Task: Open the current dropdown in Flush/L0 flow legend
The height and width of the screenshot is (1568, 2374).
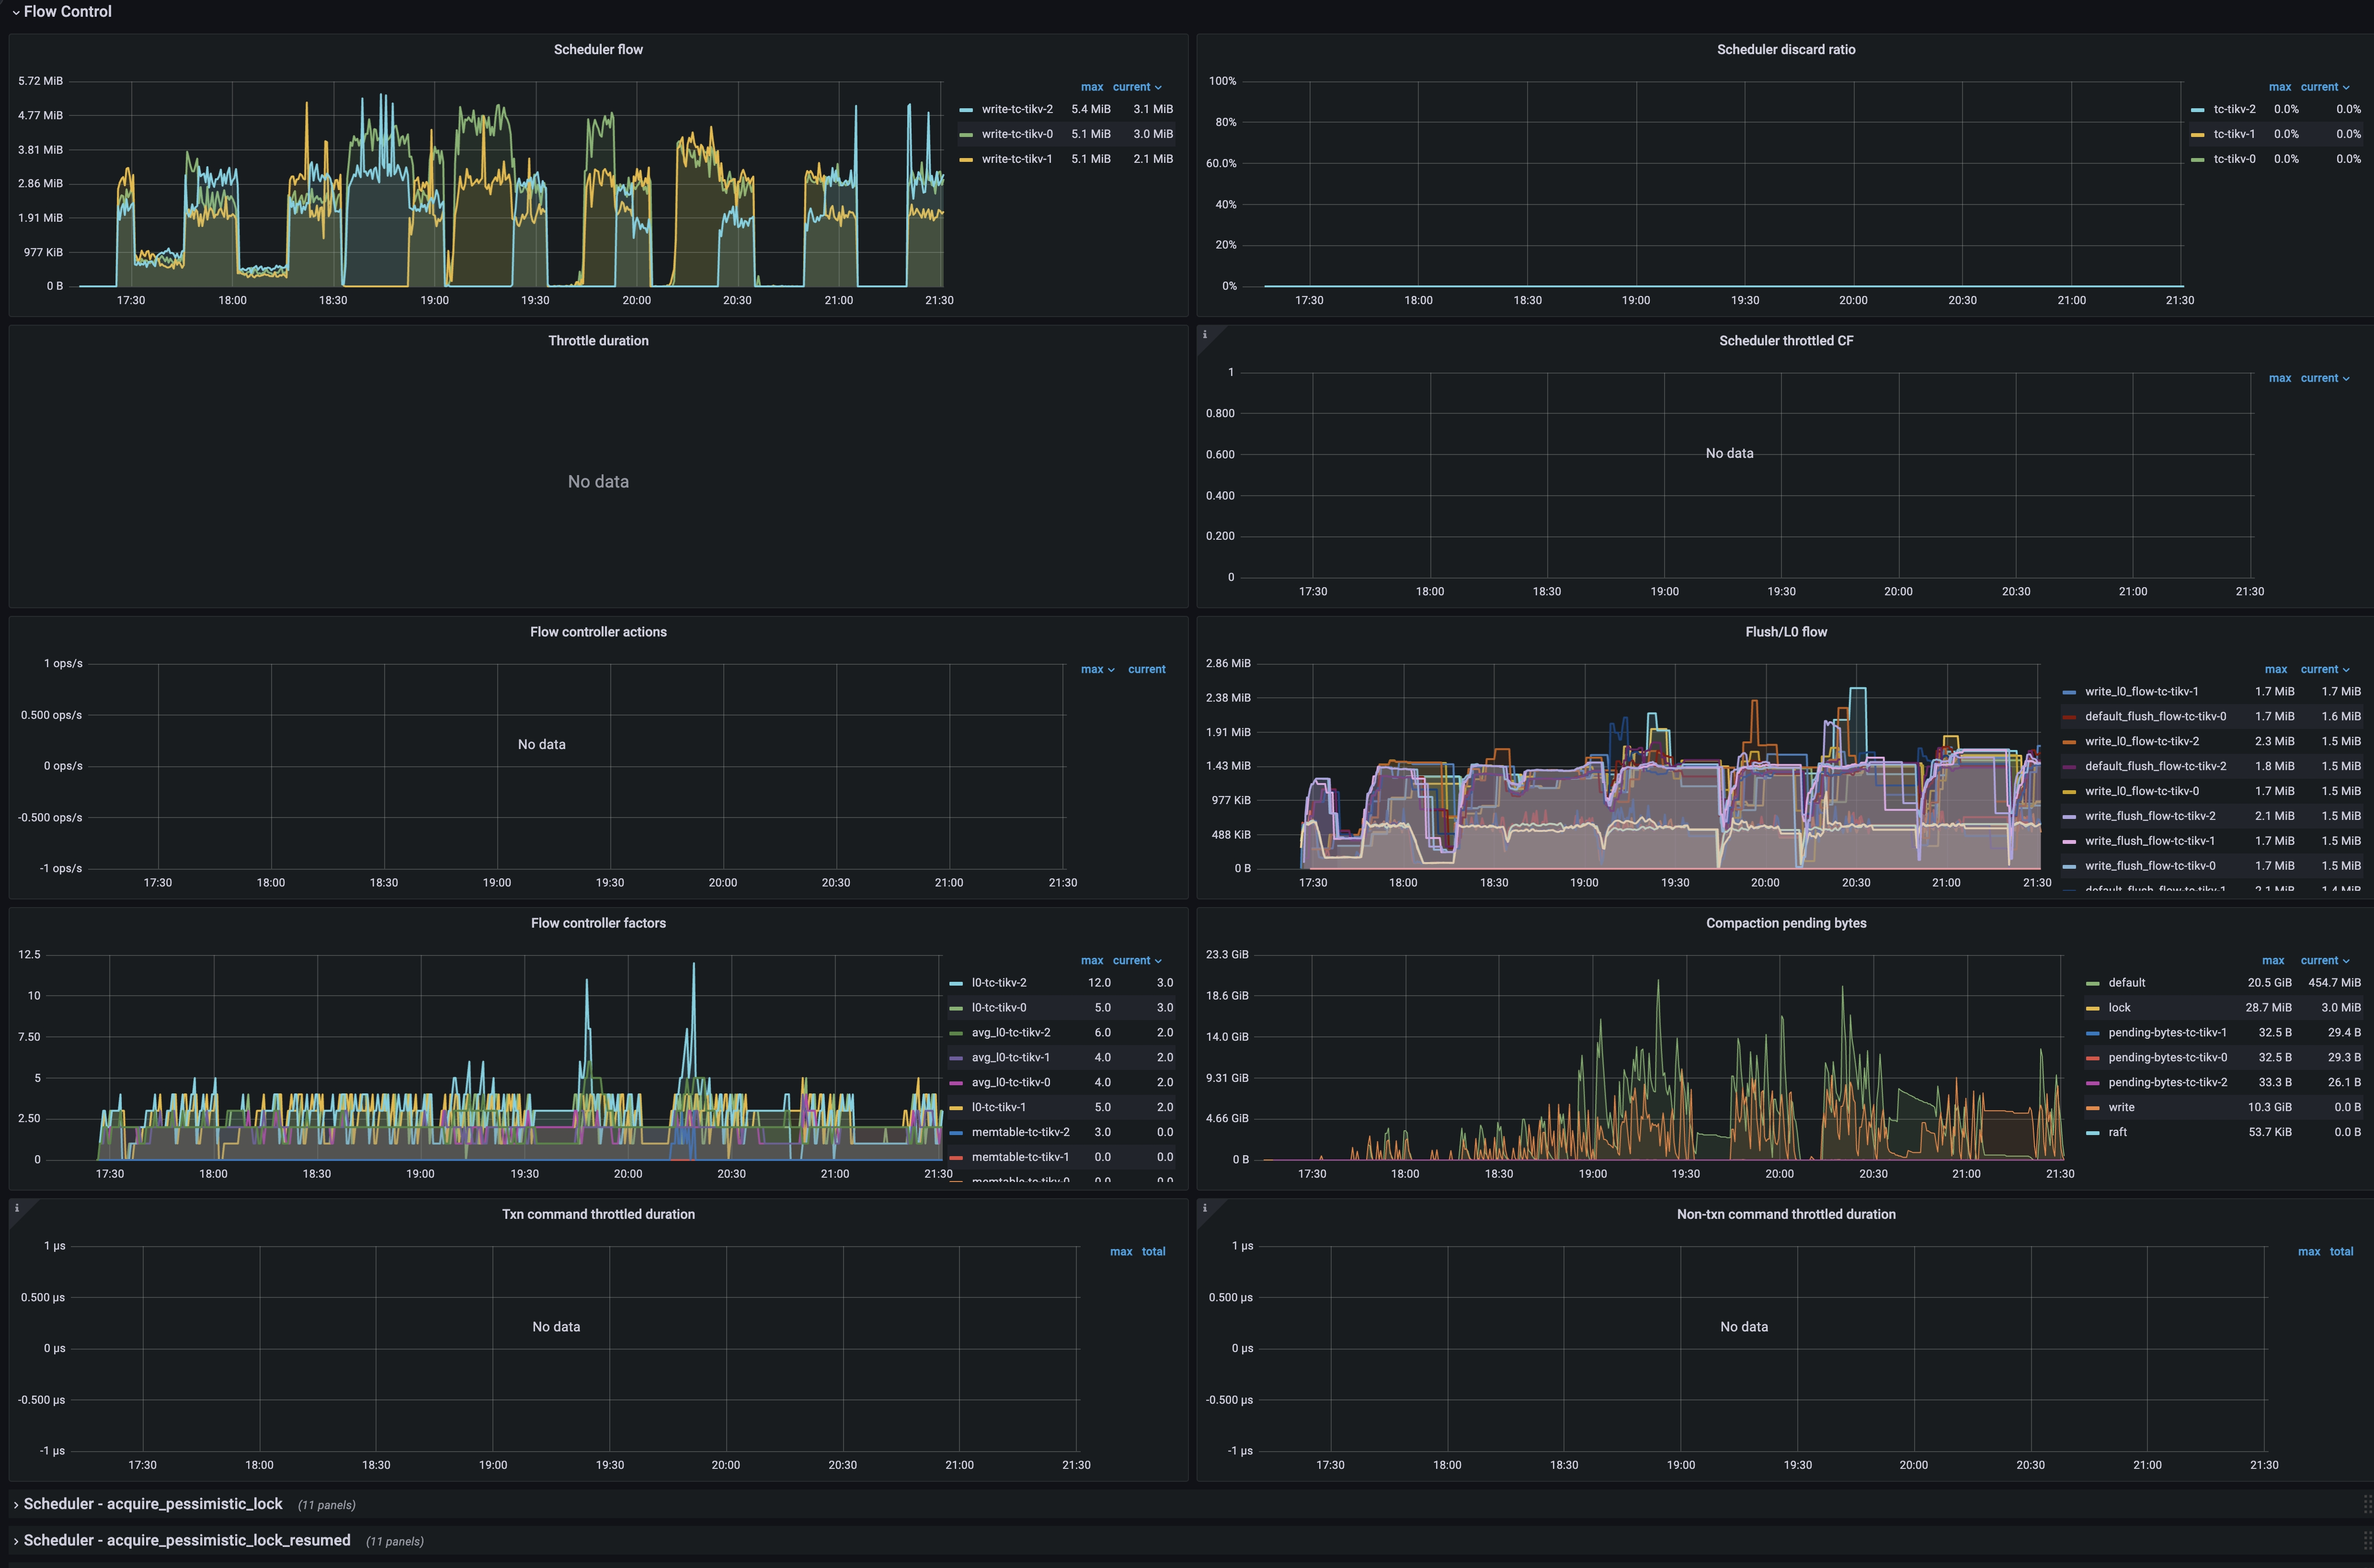Action: pos(2324,669)
